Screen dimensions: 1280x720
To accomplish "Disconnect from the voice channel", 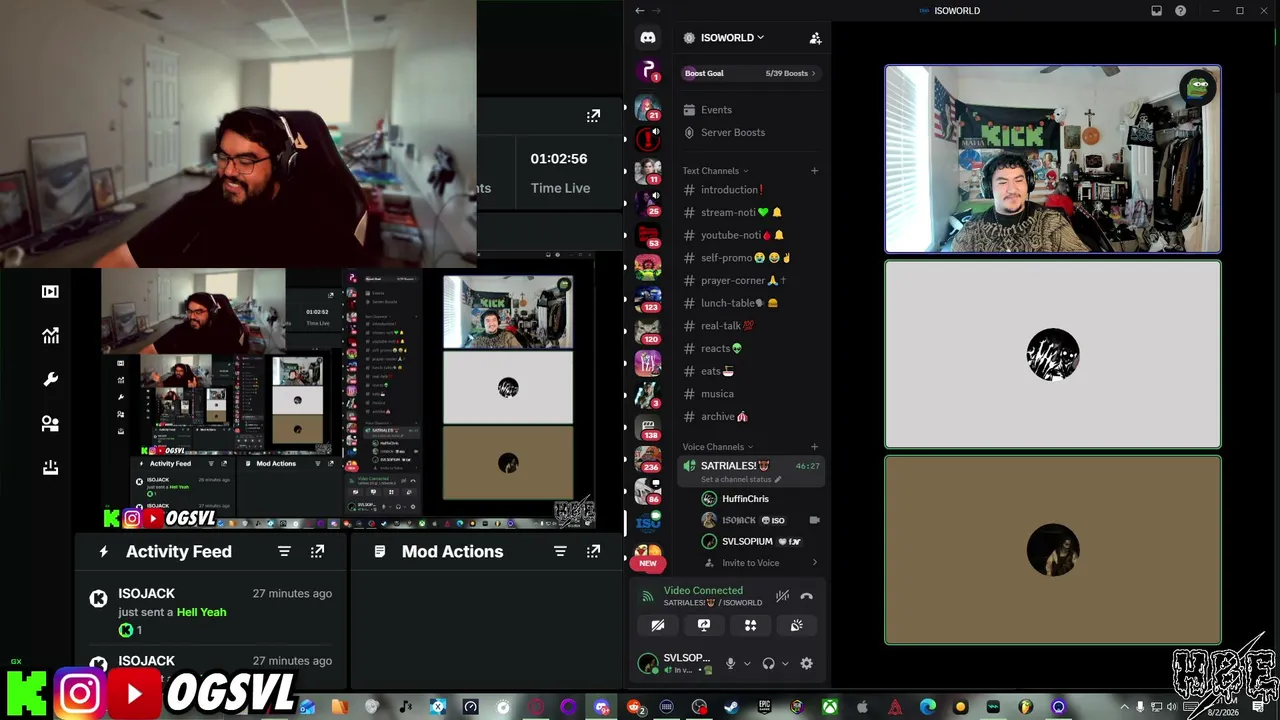I will 806,597.
